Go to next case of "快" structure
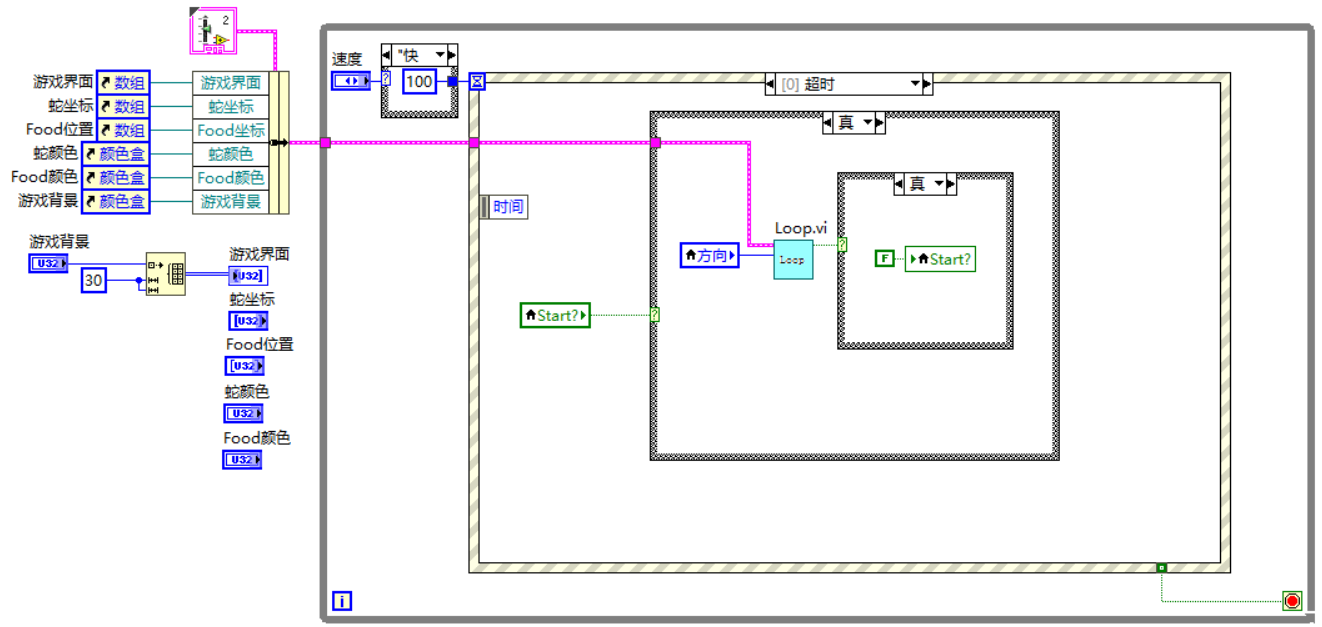 point(452,54)
